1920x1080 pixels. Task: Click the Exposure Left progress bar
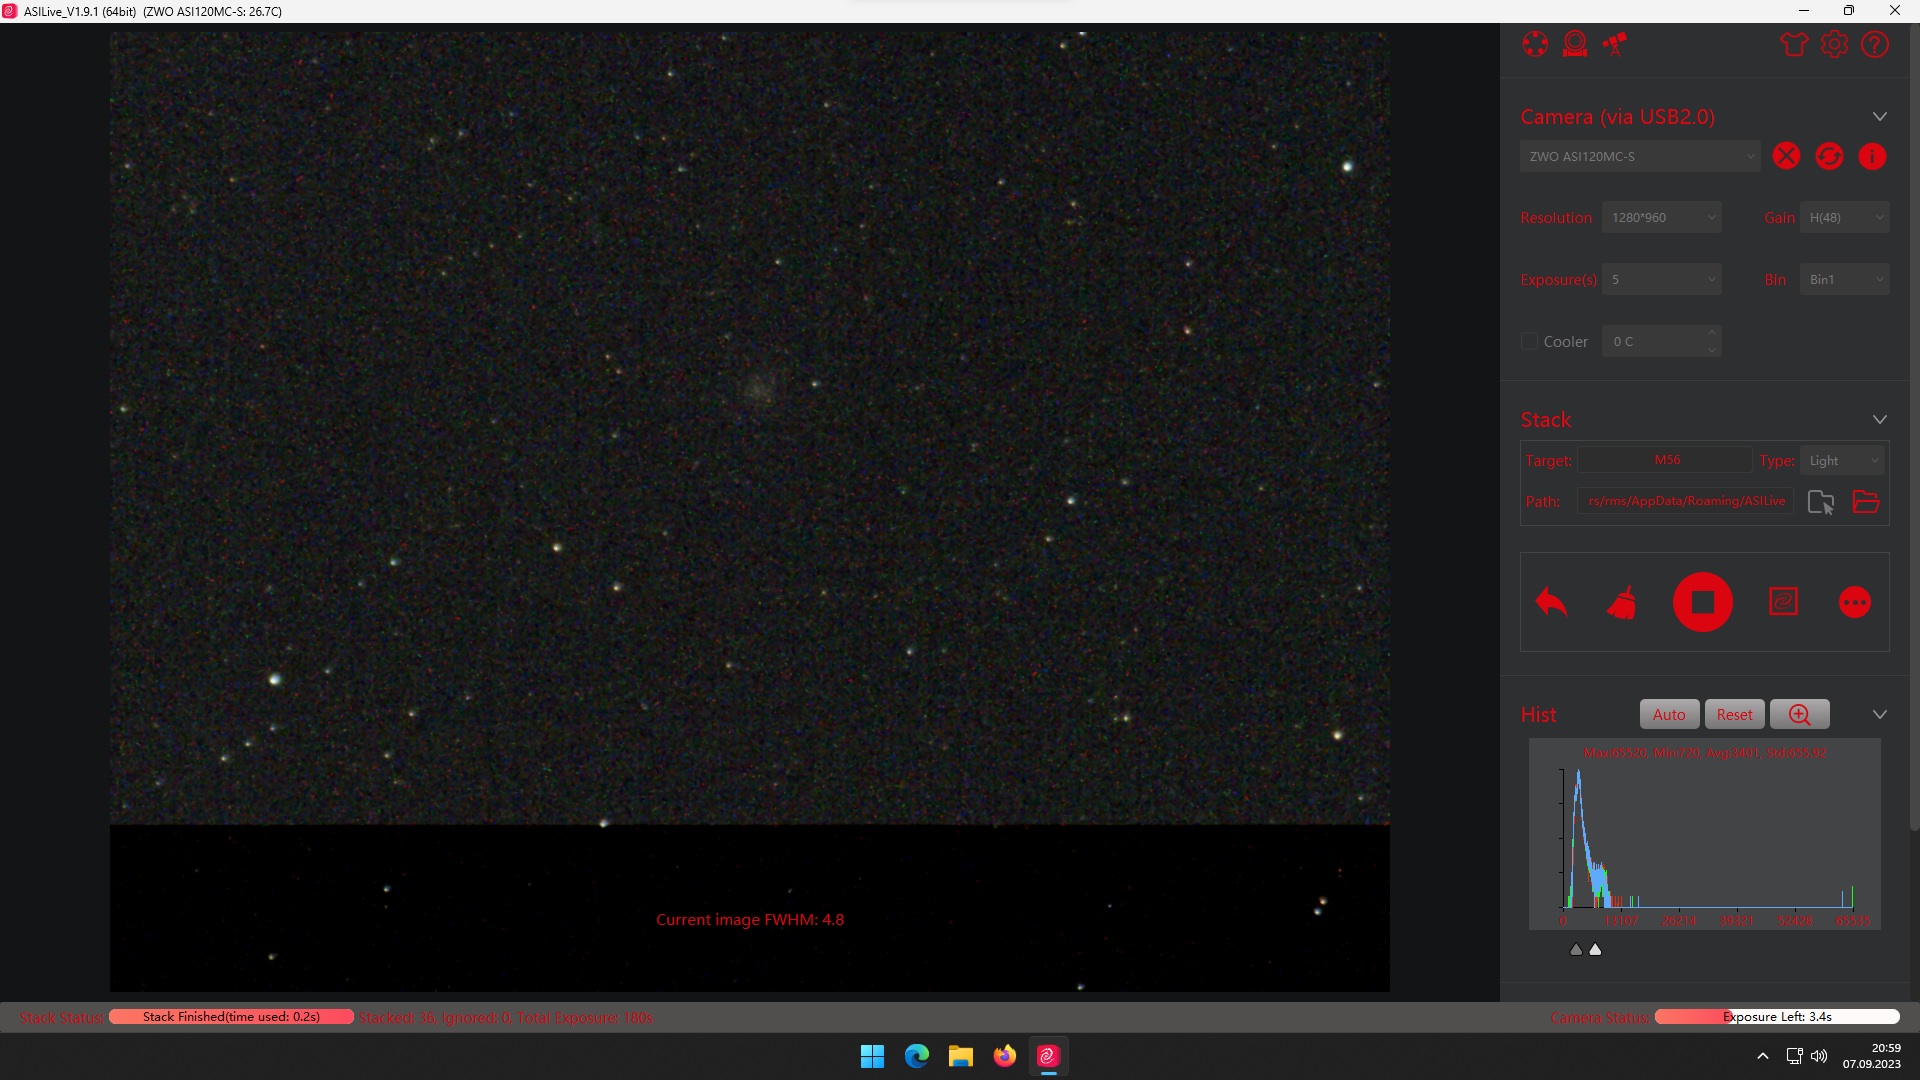(x=1777, y=1017)
